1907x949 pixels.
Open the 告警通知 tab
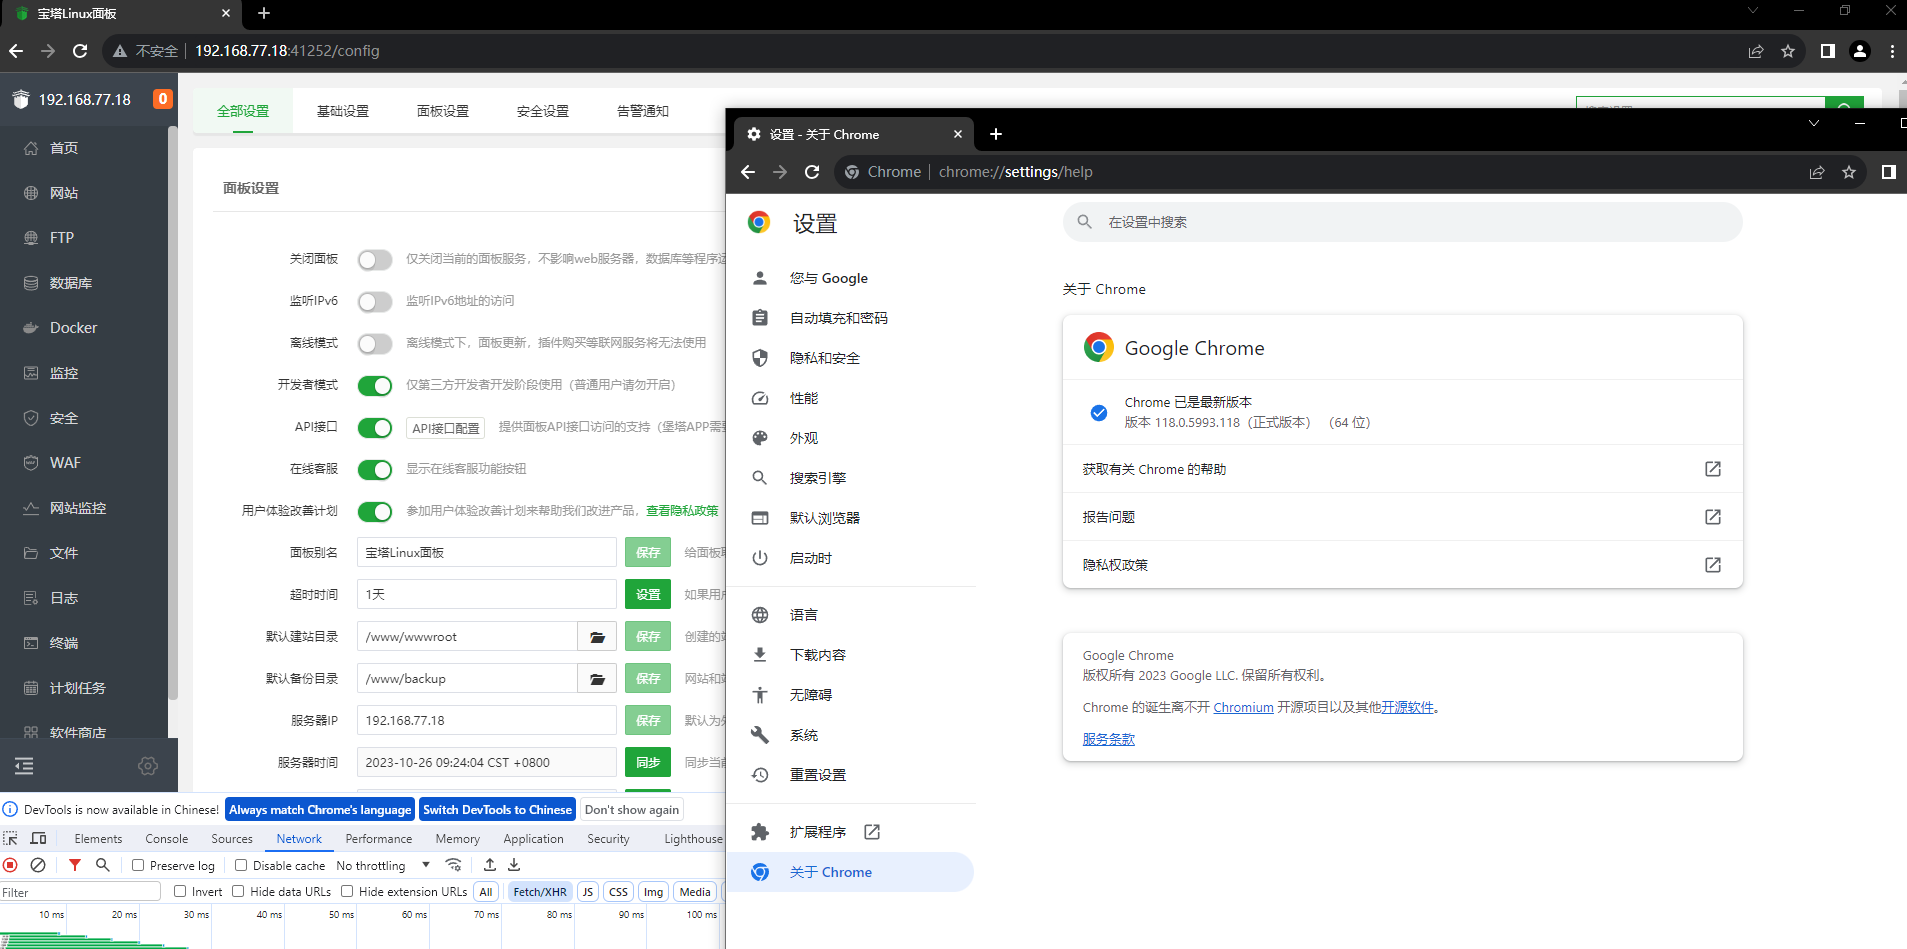click(643, 111)
